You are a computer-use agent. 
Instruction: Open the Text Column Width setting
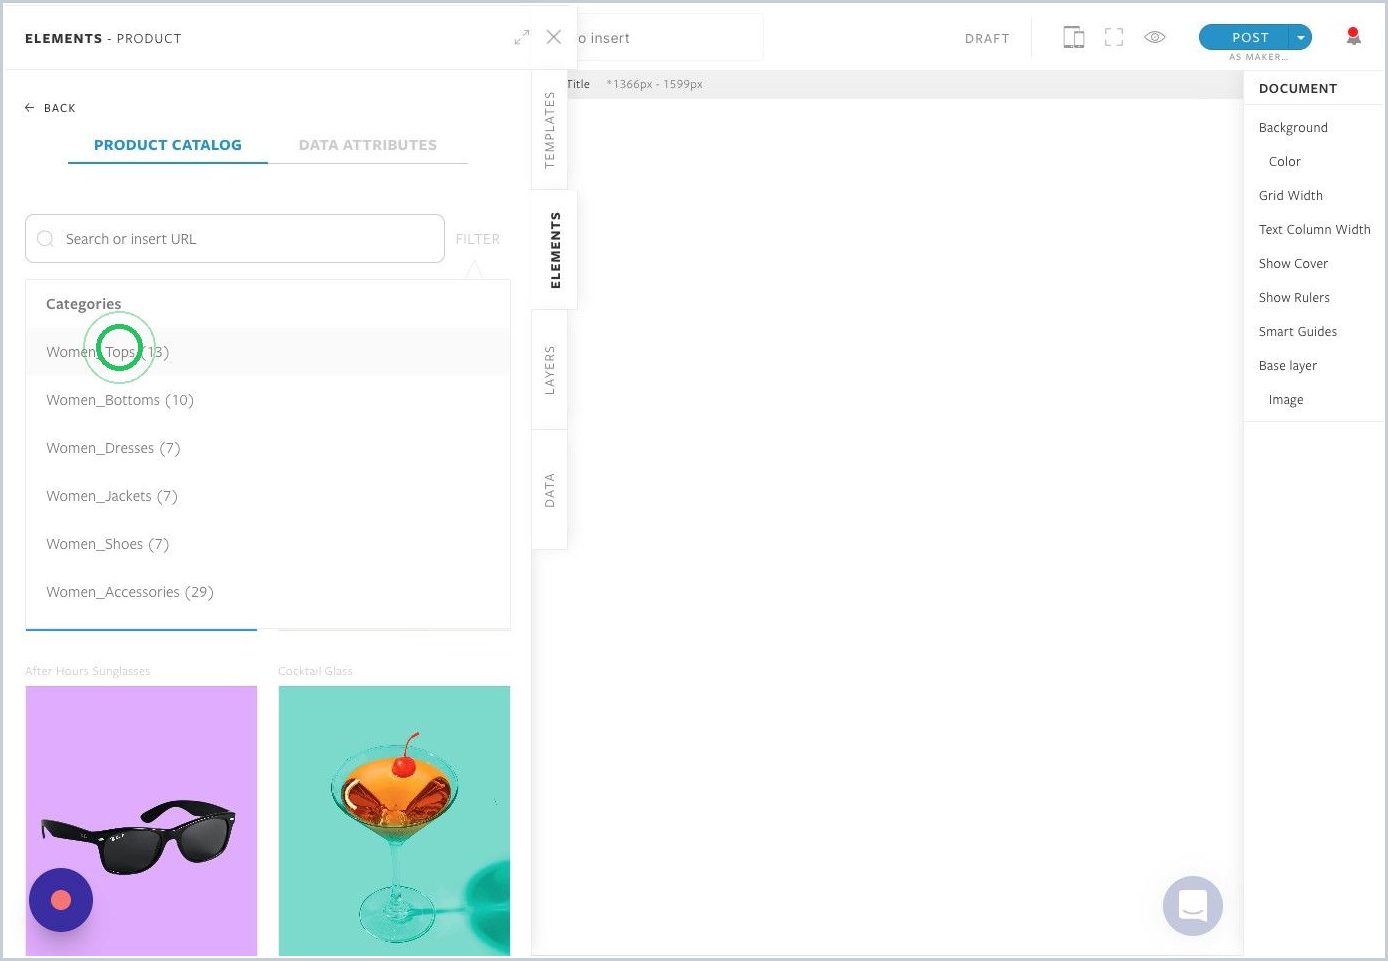pyautogui.click(x=1315, y=230)
